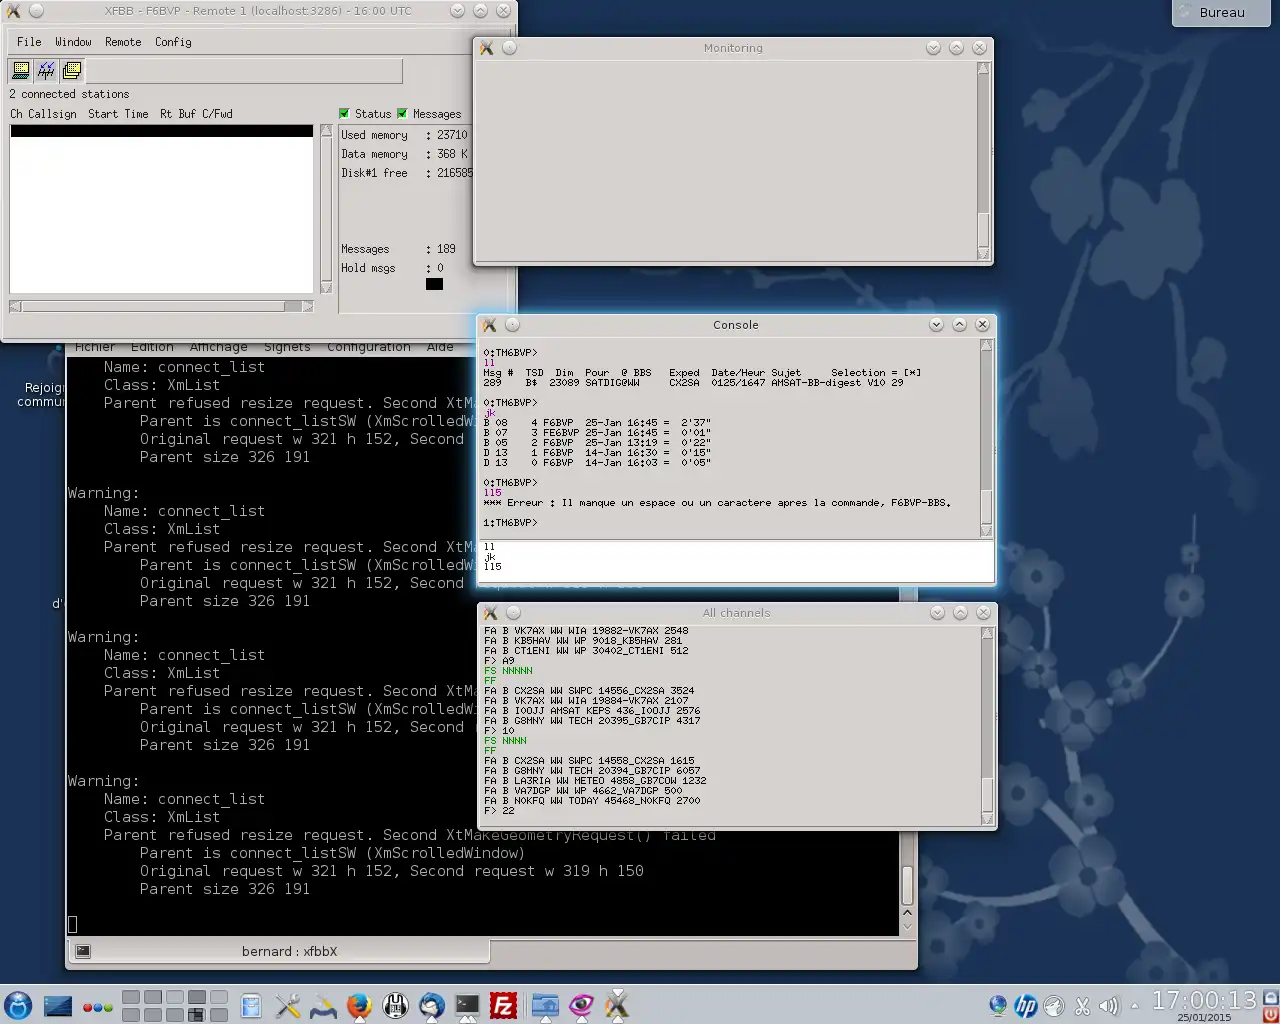Launch Firefox from the panel
Viewport: 1280px width, 1024px height.
pos(359,1005)
